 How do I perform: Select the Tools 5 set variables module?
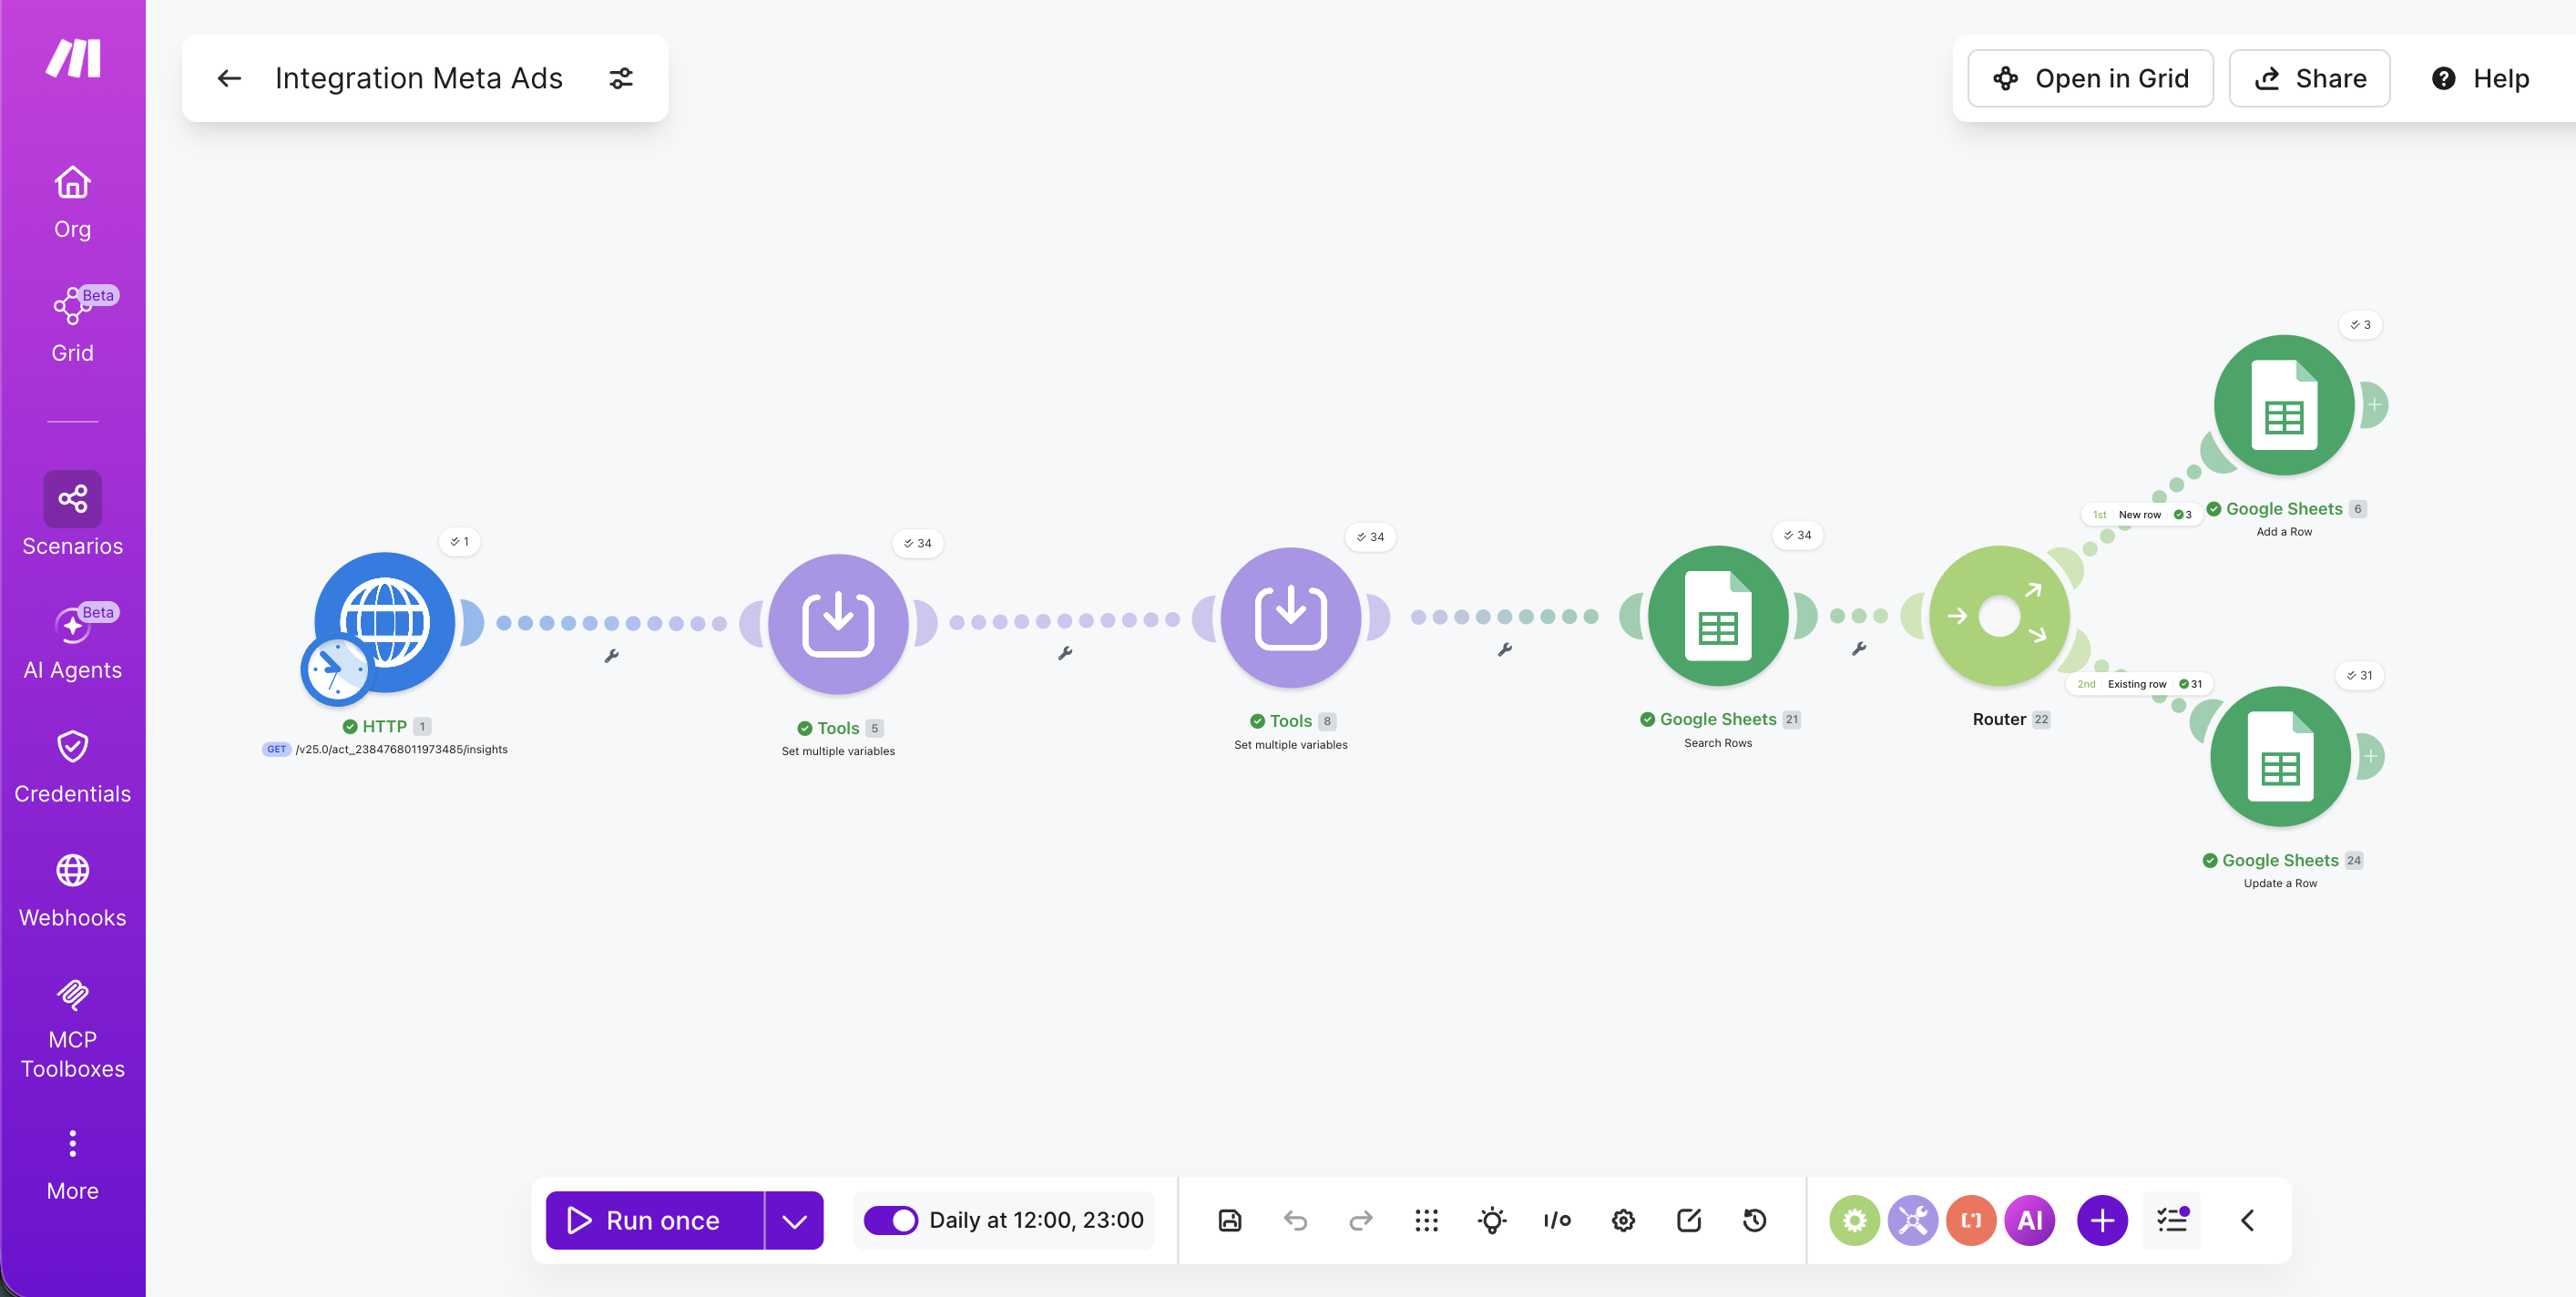point(838,624)
